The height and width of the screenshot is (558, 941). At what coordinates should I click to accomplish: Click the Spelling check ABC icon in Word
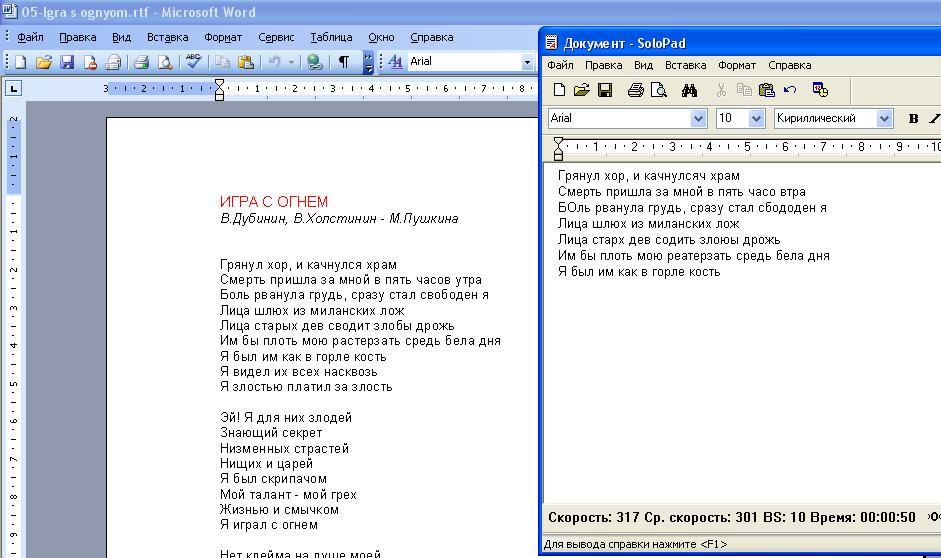tap(195, 62)
